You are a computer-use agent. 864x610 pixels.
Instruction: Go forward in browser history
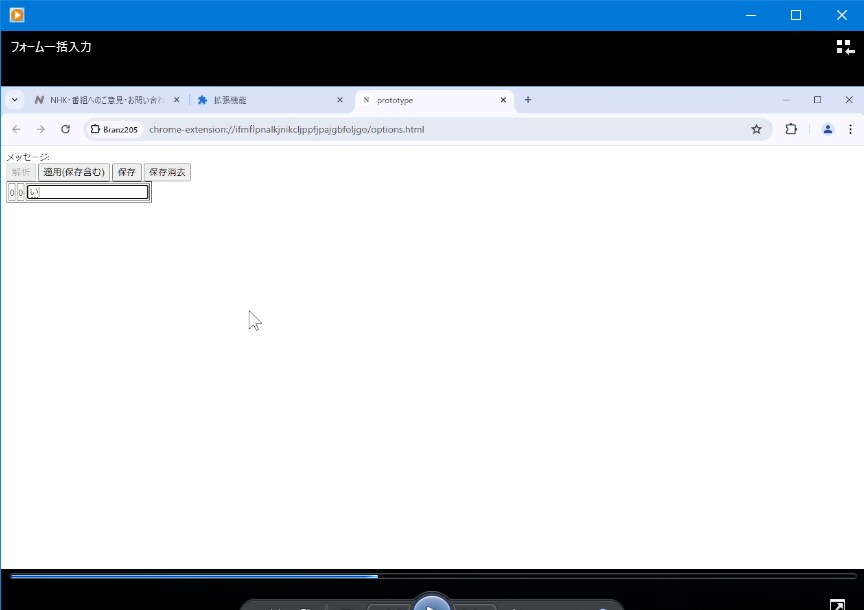click(41, 129)
